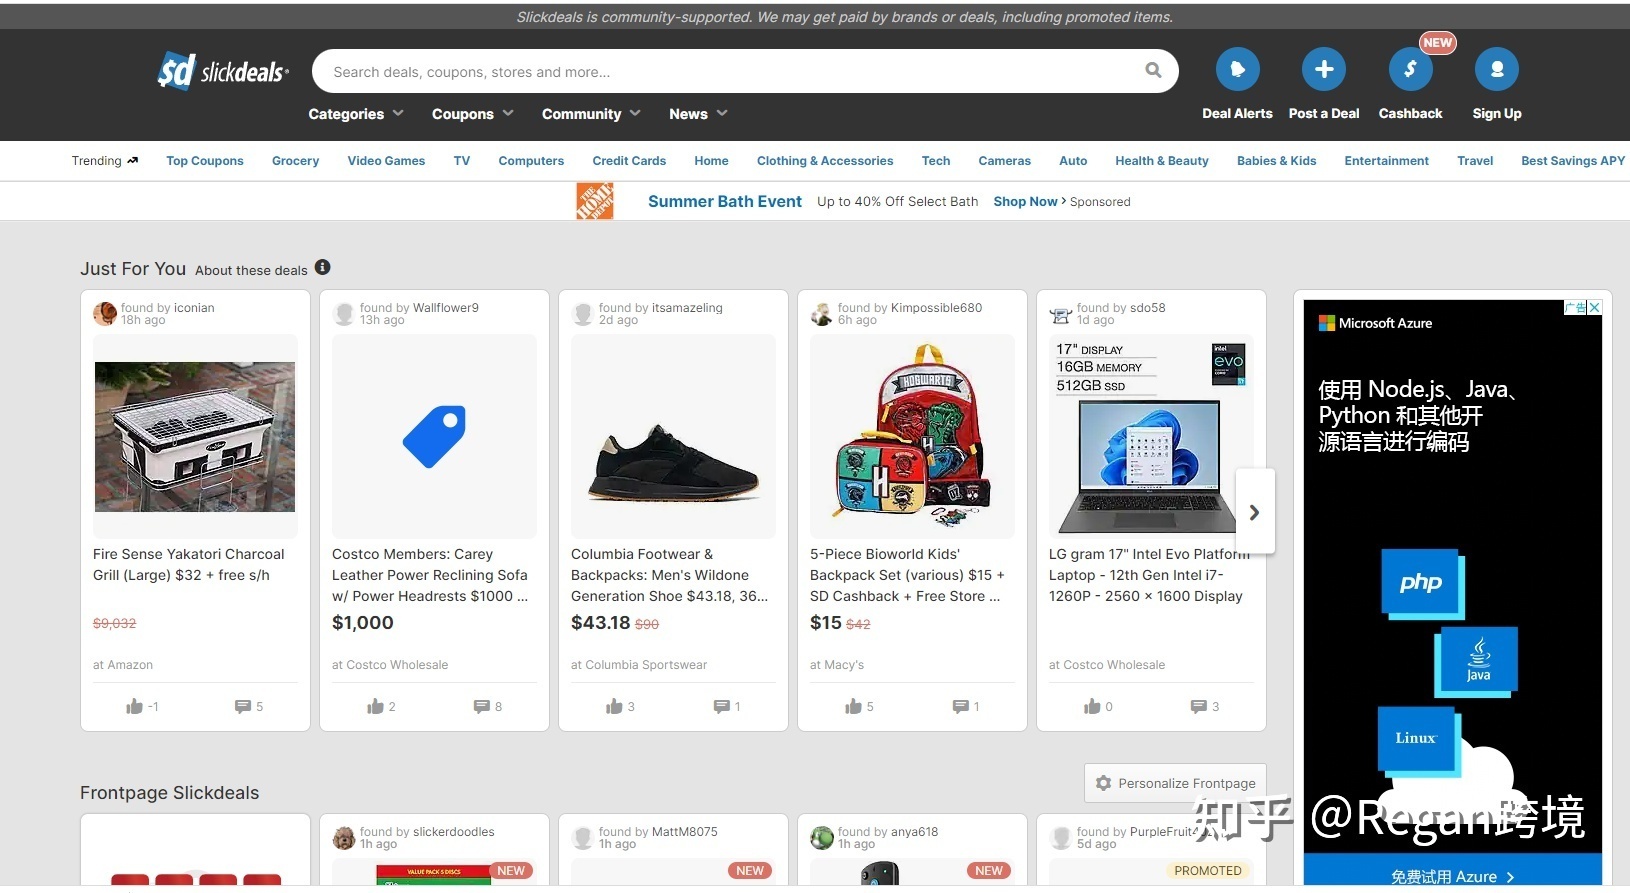Select Credit Cards in trending bar

tap(629, 161)
